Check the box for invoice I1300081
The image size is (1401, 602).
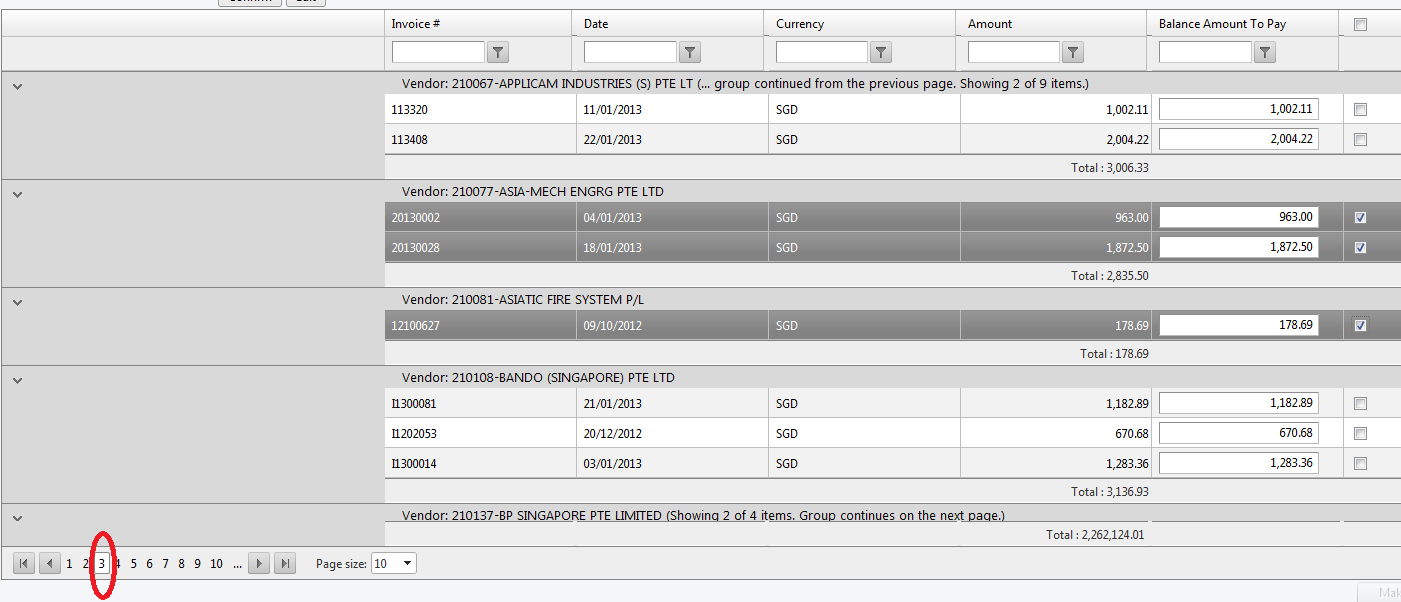(x=1360, y=404)
